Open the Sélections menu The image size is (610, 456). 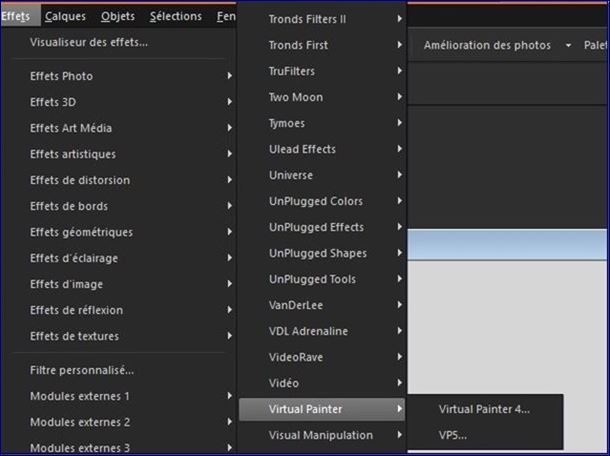coord(176,16)
